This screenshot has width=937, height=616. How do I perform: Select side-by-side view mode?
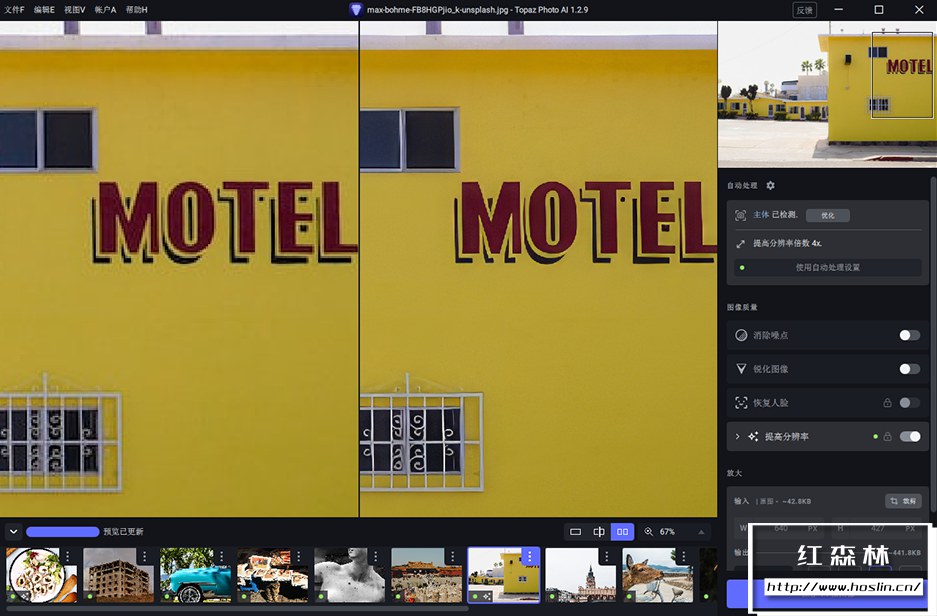(622, 531)
